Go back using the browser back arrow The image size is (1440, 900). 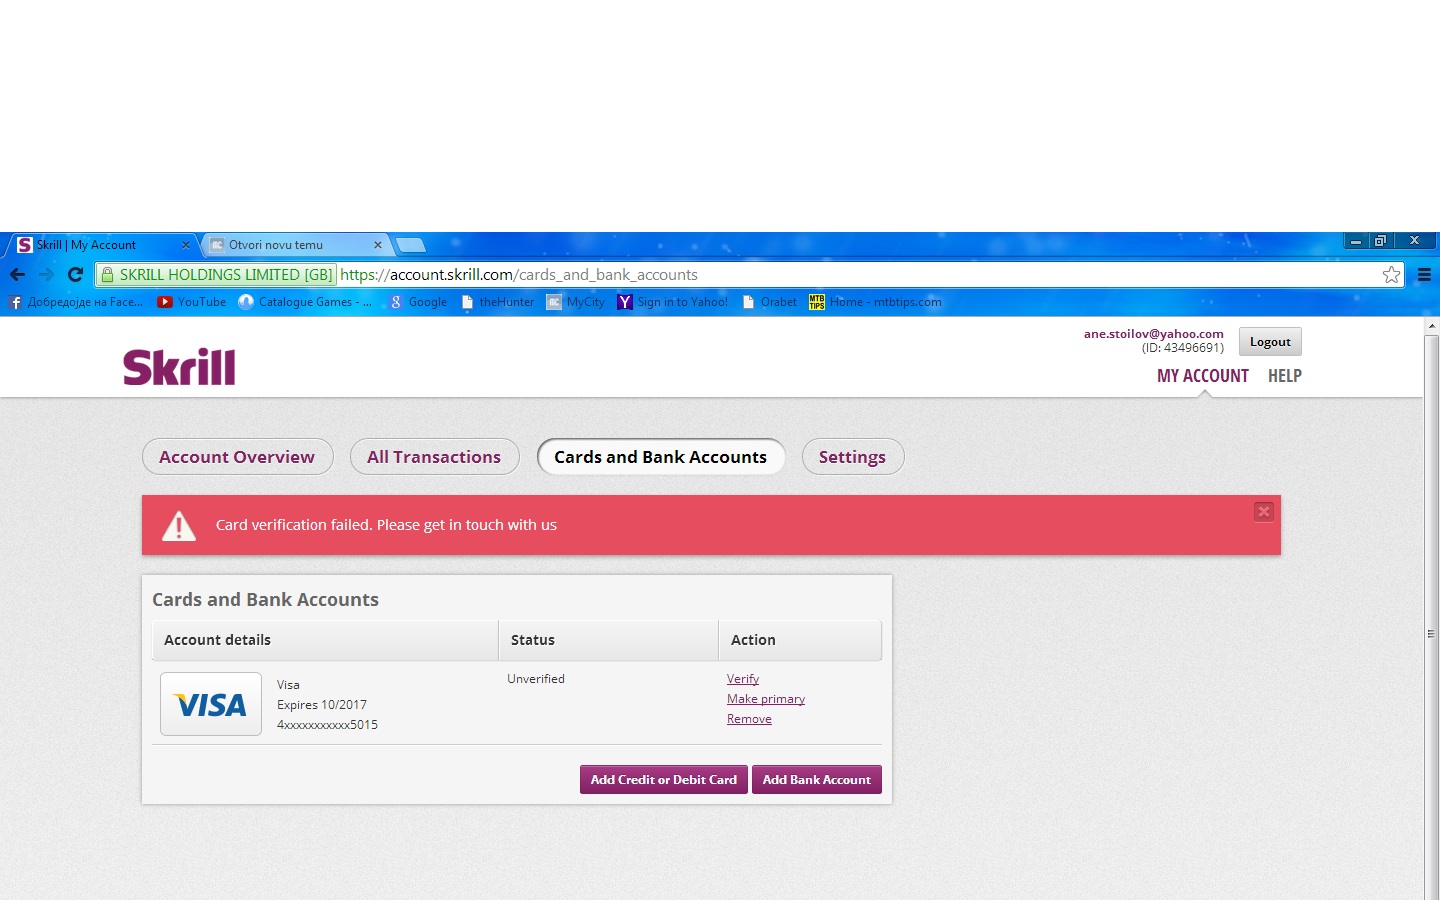(17, 274)
